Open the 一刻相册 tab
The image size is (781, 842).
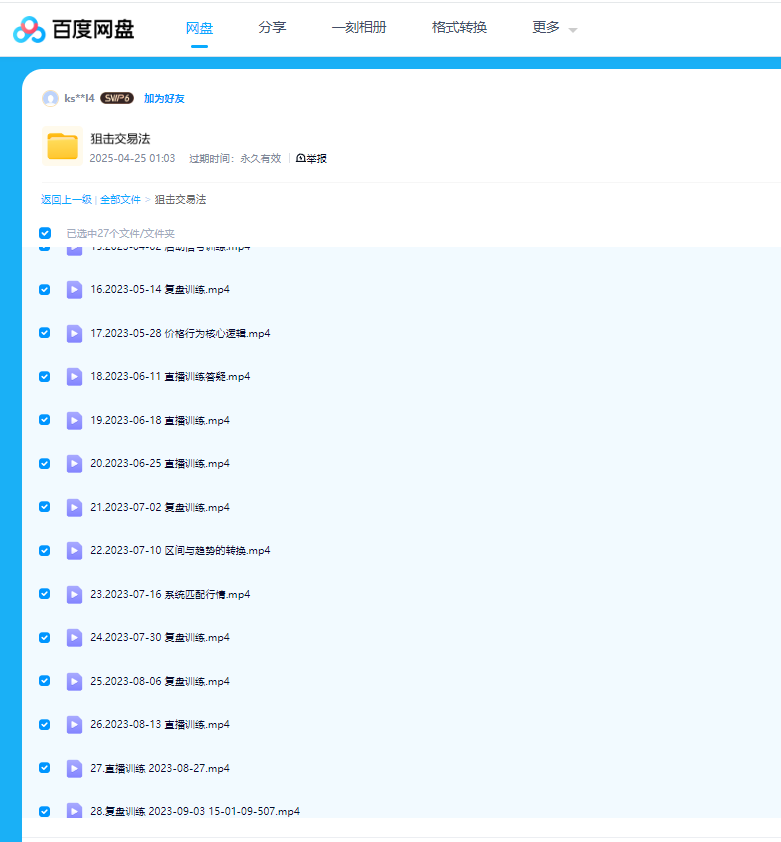pyautogui.click(x=359, y=28)
